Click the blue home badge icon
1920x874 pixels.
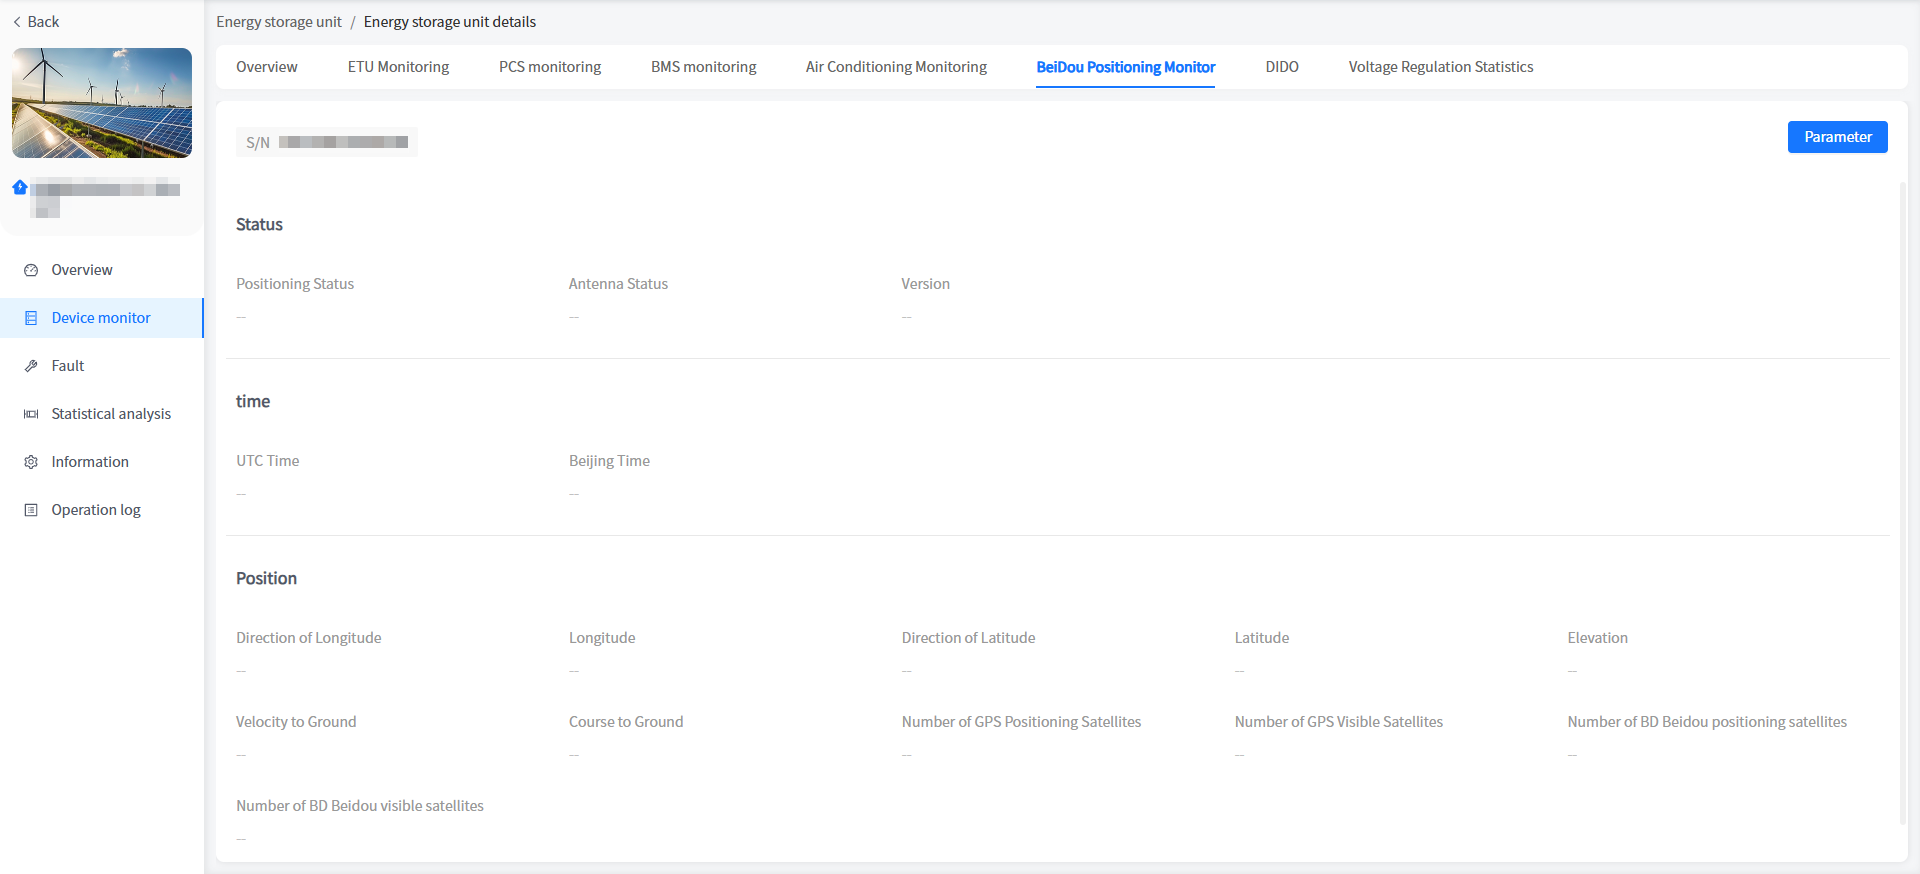[19, 187]
